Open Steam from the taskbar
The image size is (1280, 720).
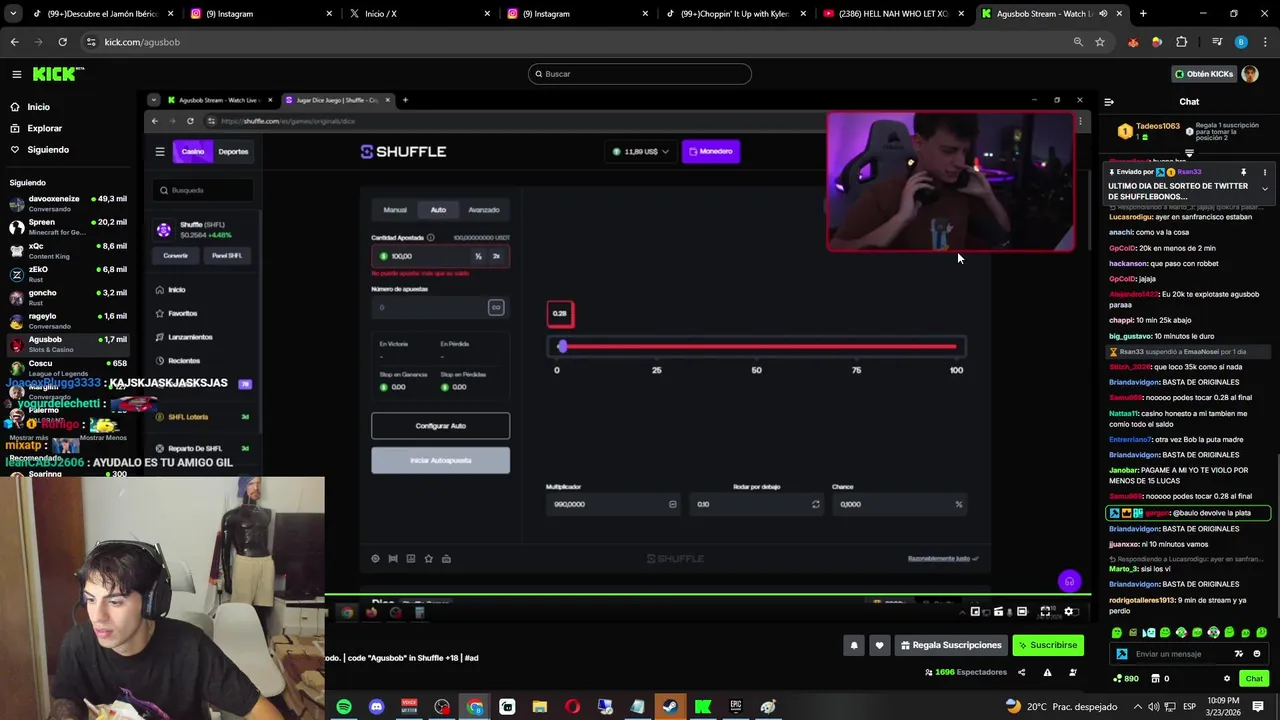click(x=670, y=707)
